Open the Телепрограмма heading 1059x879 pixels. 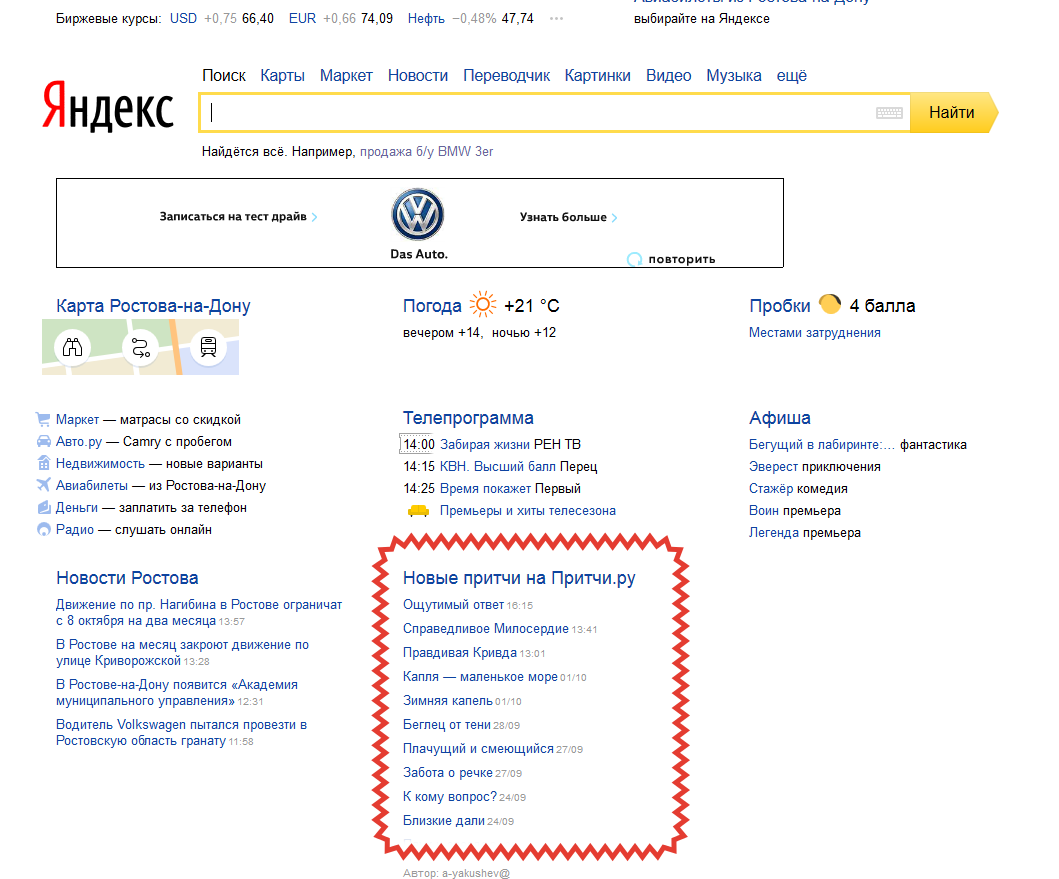pos(468,418)
